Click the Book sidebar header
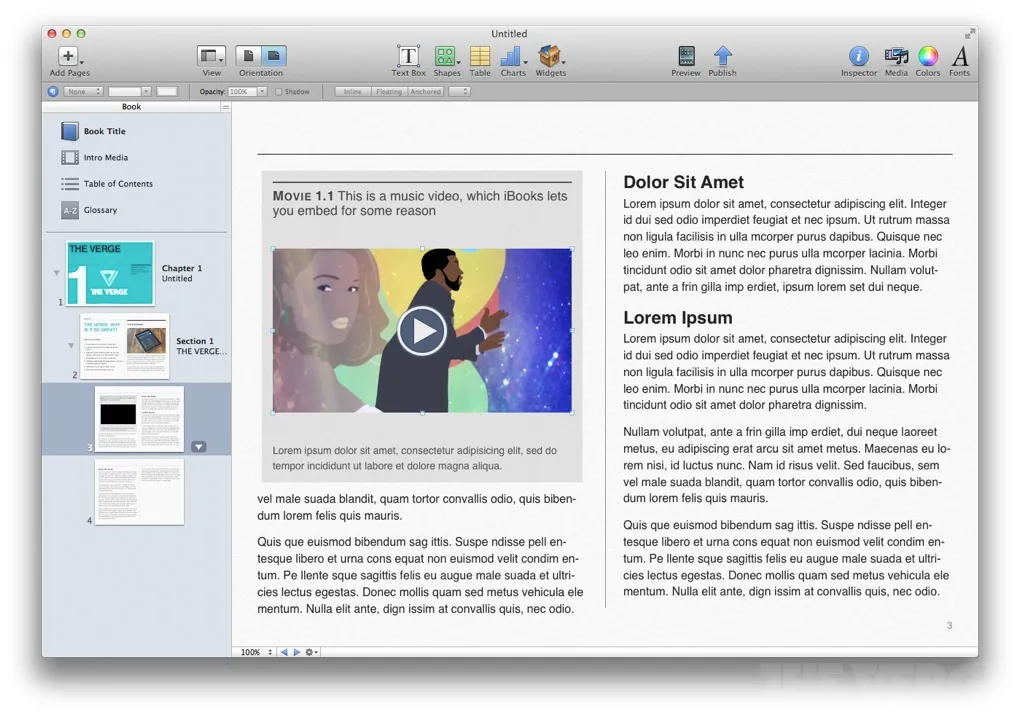The height and width of the screenshot is (715, 1020). click(131, 107)
